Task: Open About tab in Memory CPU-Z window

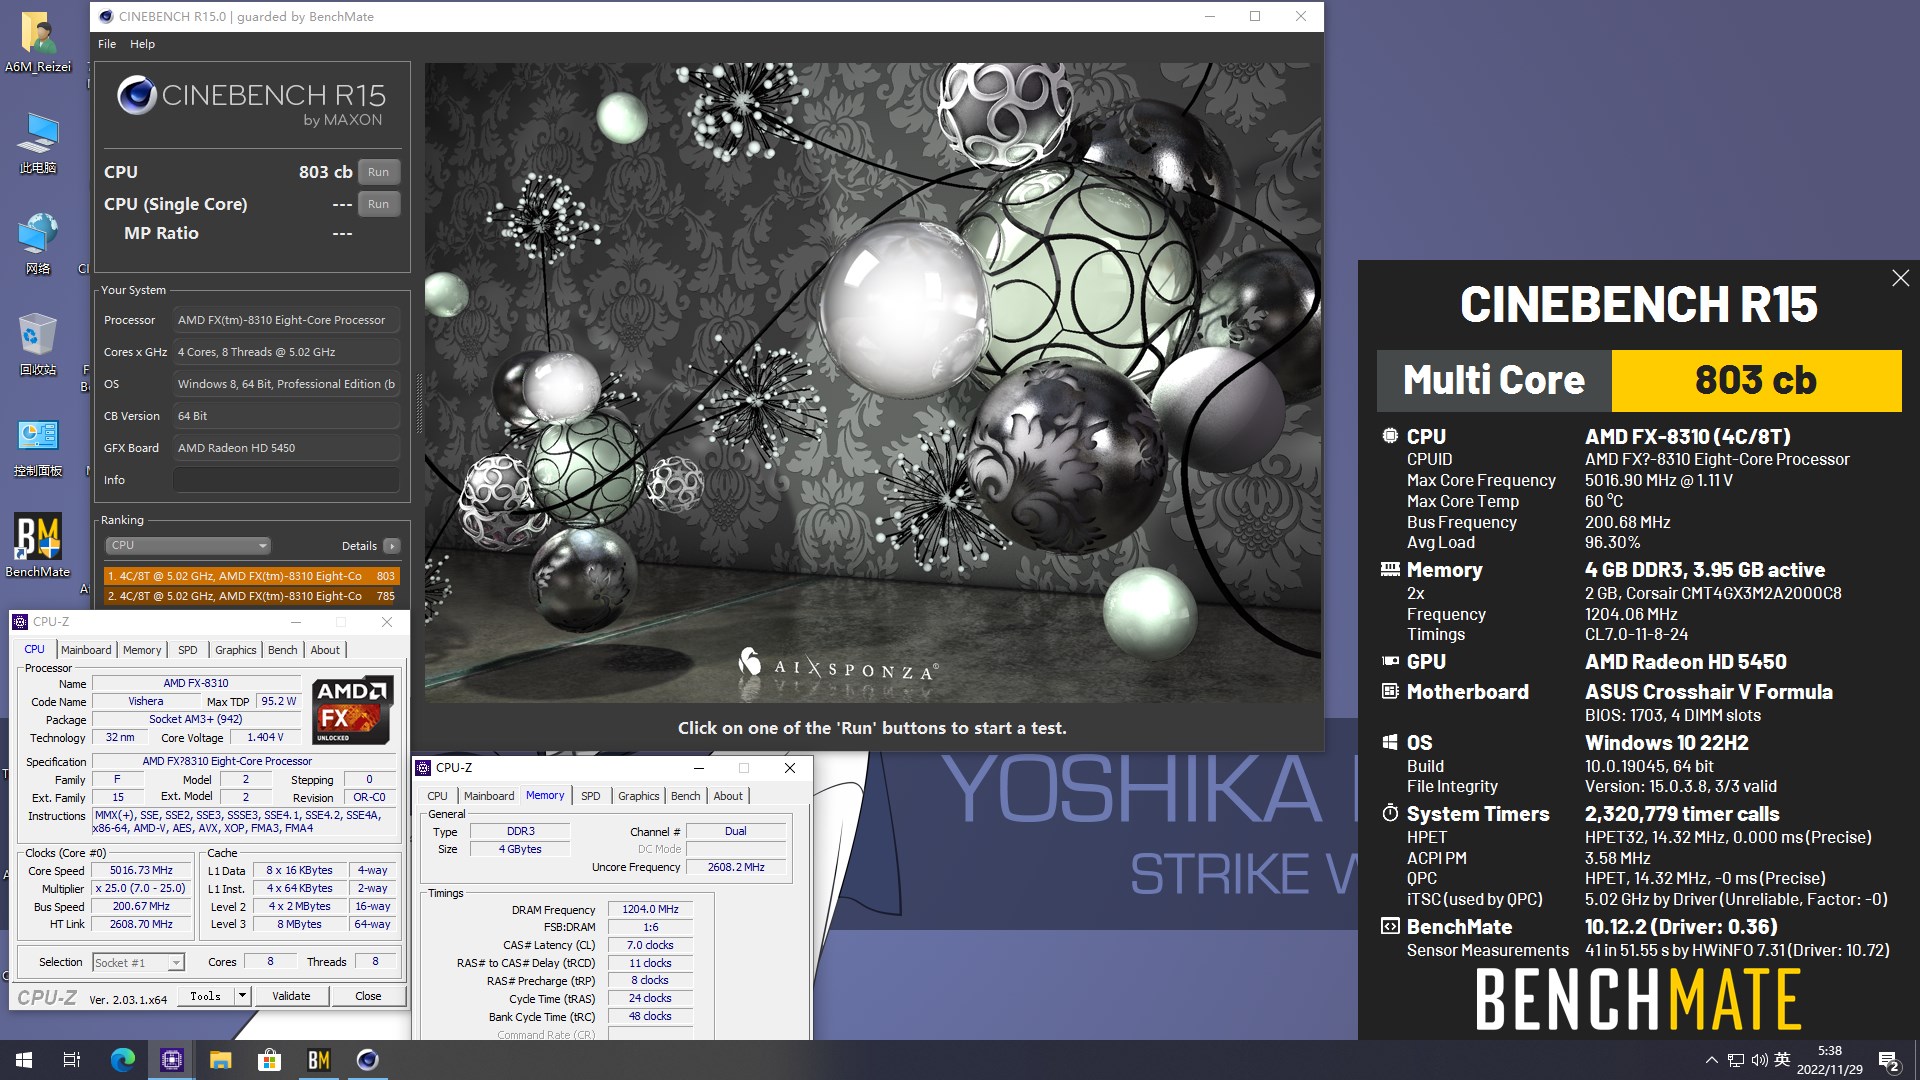Action: 728,796
